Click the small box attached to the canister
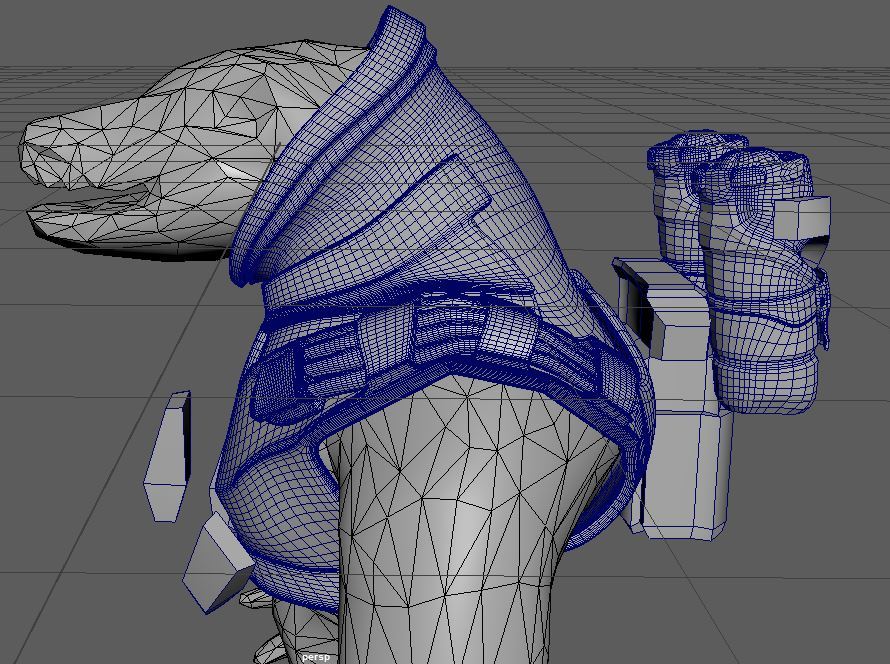This screenshot has width=890, height=664. click(802, 220)
